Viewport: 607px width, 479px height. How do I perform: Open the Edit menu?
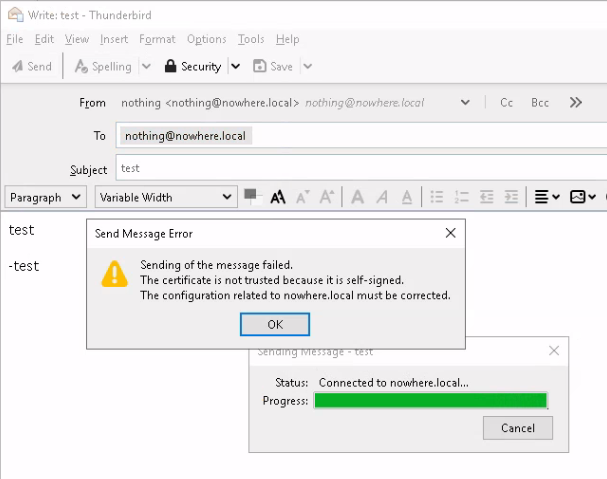tap(44, 39)
